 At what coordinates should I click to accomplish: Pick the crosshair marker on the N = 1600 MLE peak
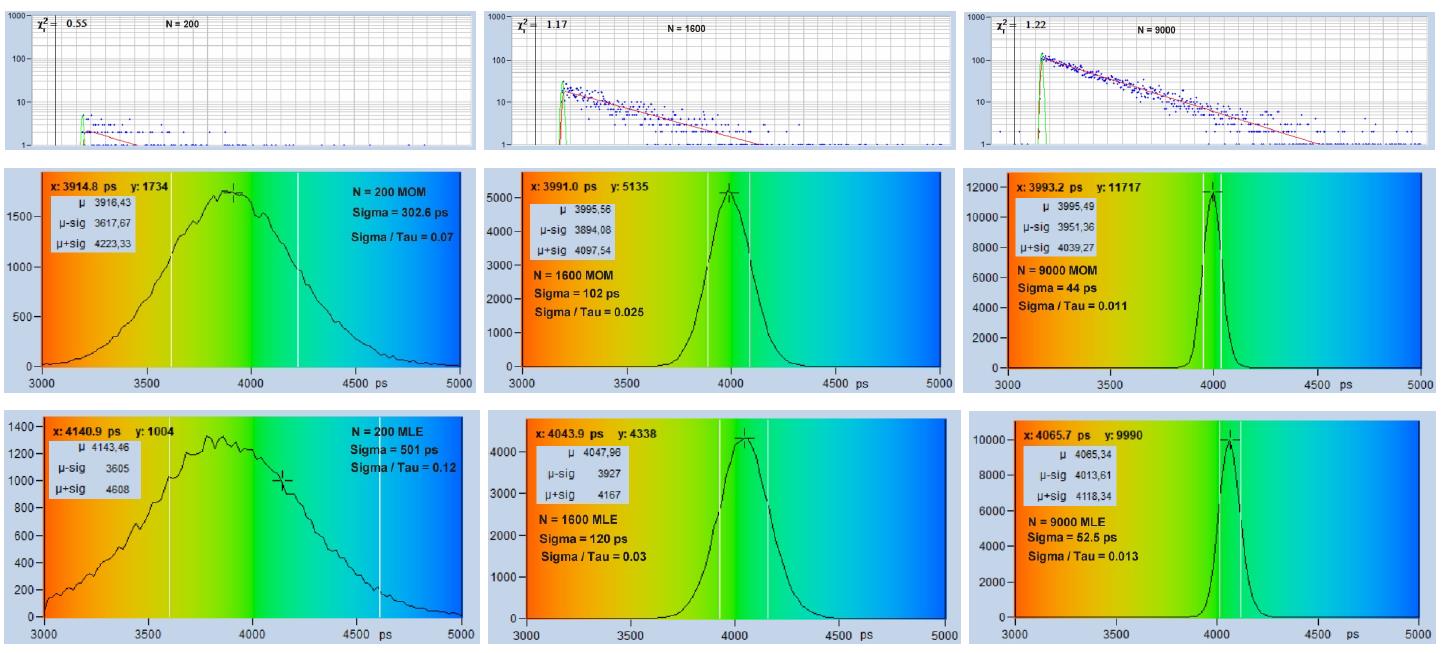[x=744, y=438]
